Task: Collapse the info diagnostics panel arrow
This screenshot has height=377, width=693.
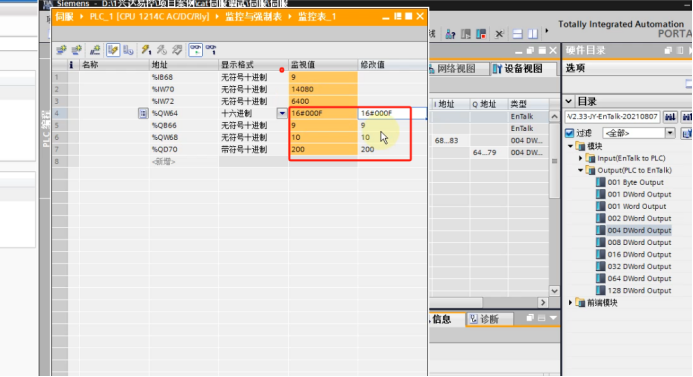Action: click(x=553, y=318)
